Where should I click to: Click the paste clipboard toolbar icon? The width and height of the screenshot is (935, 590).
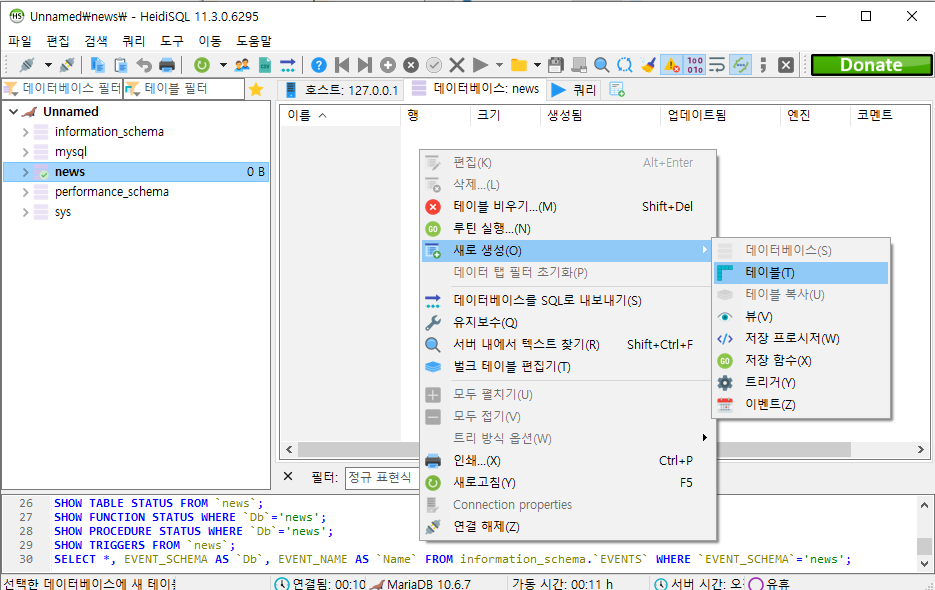tap(120, 65)
